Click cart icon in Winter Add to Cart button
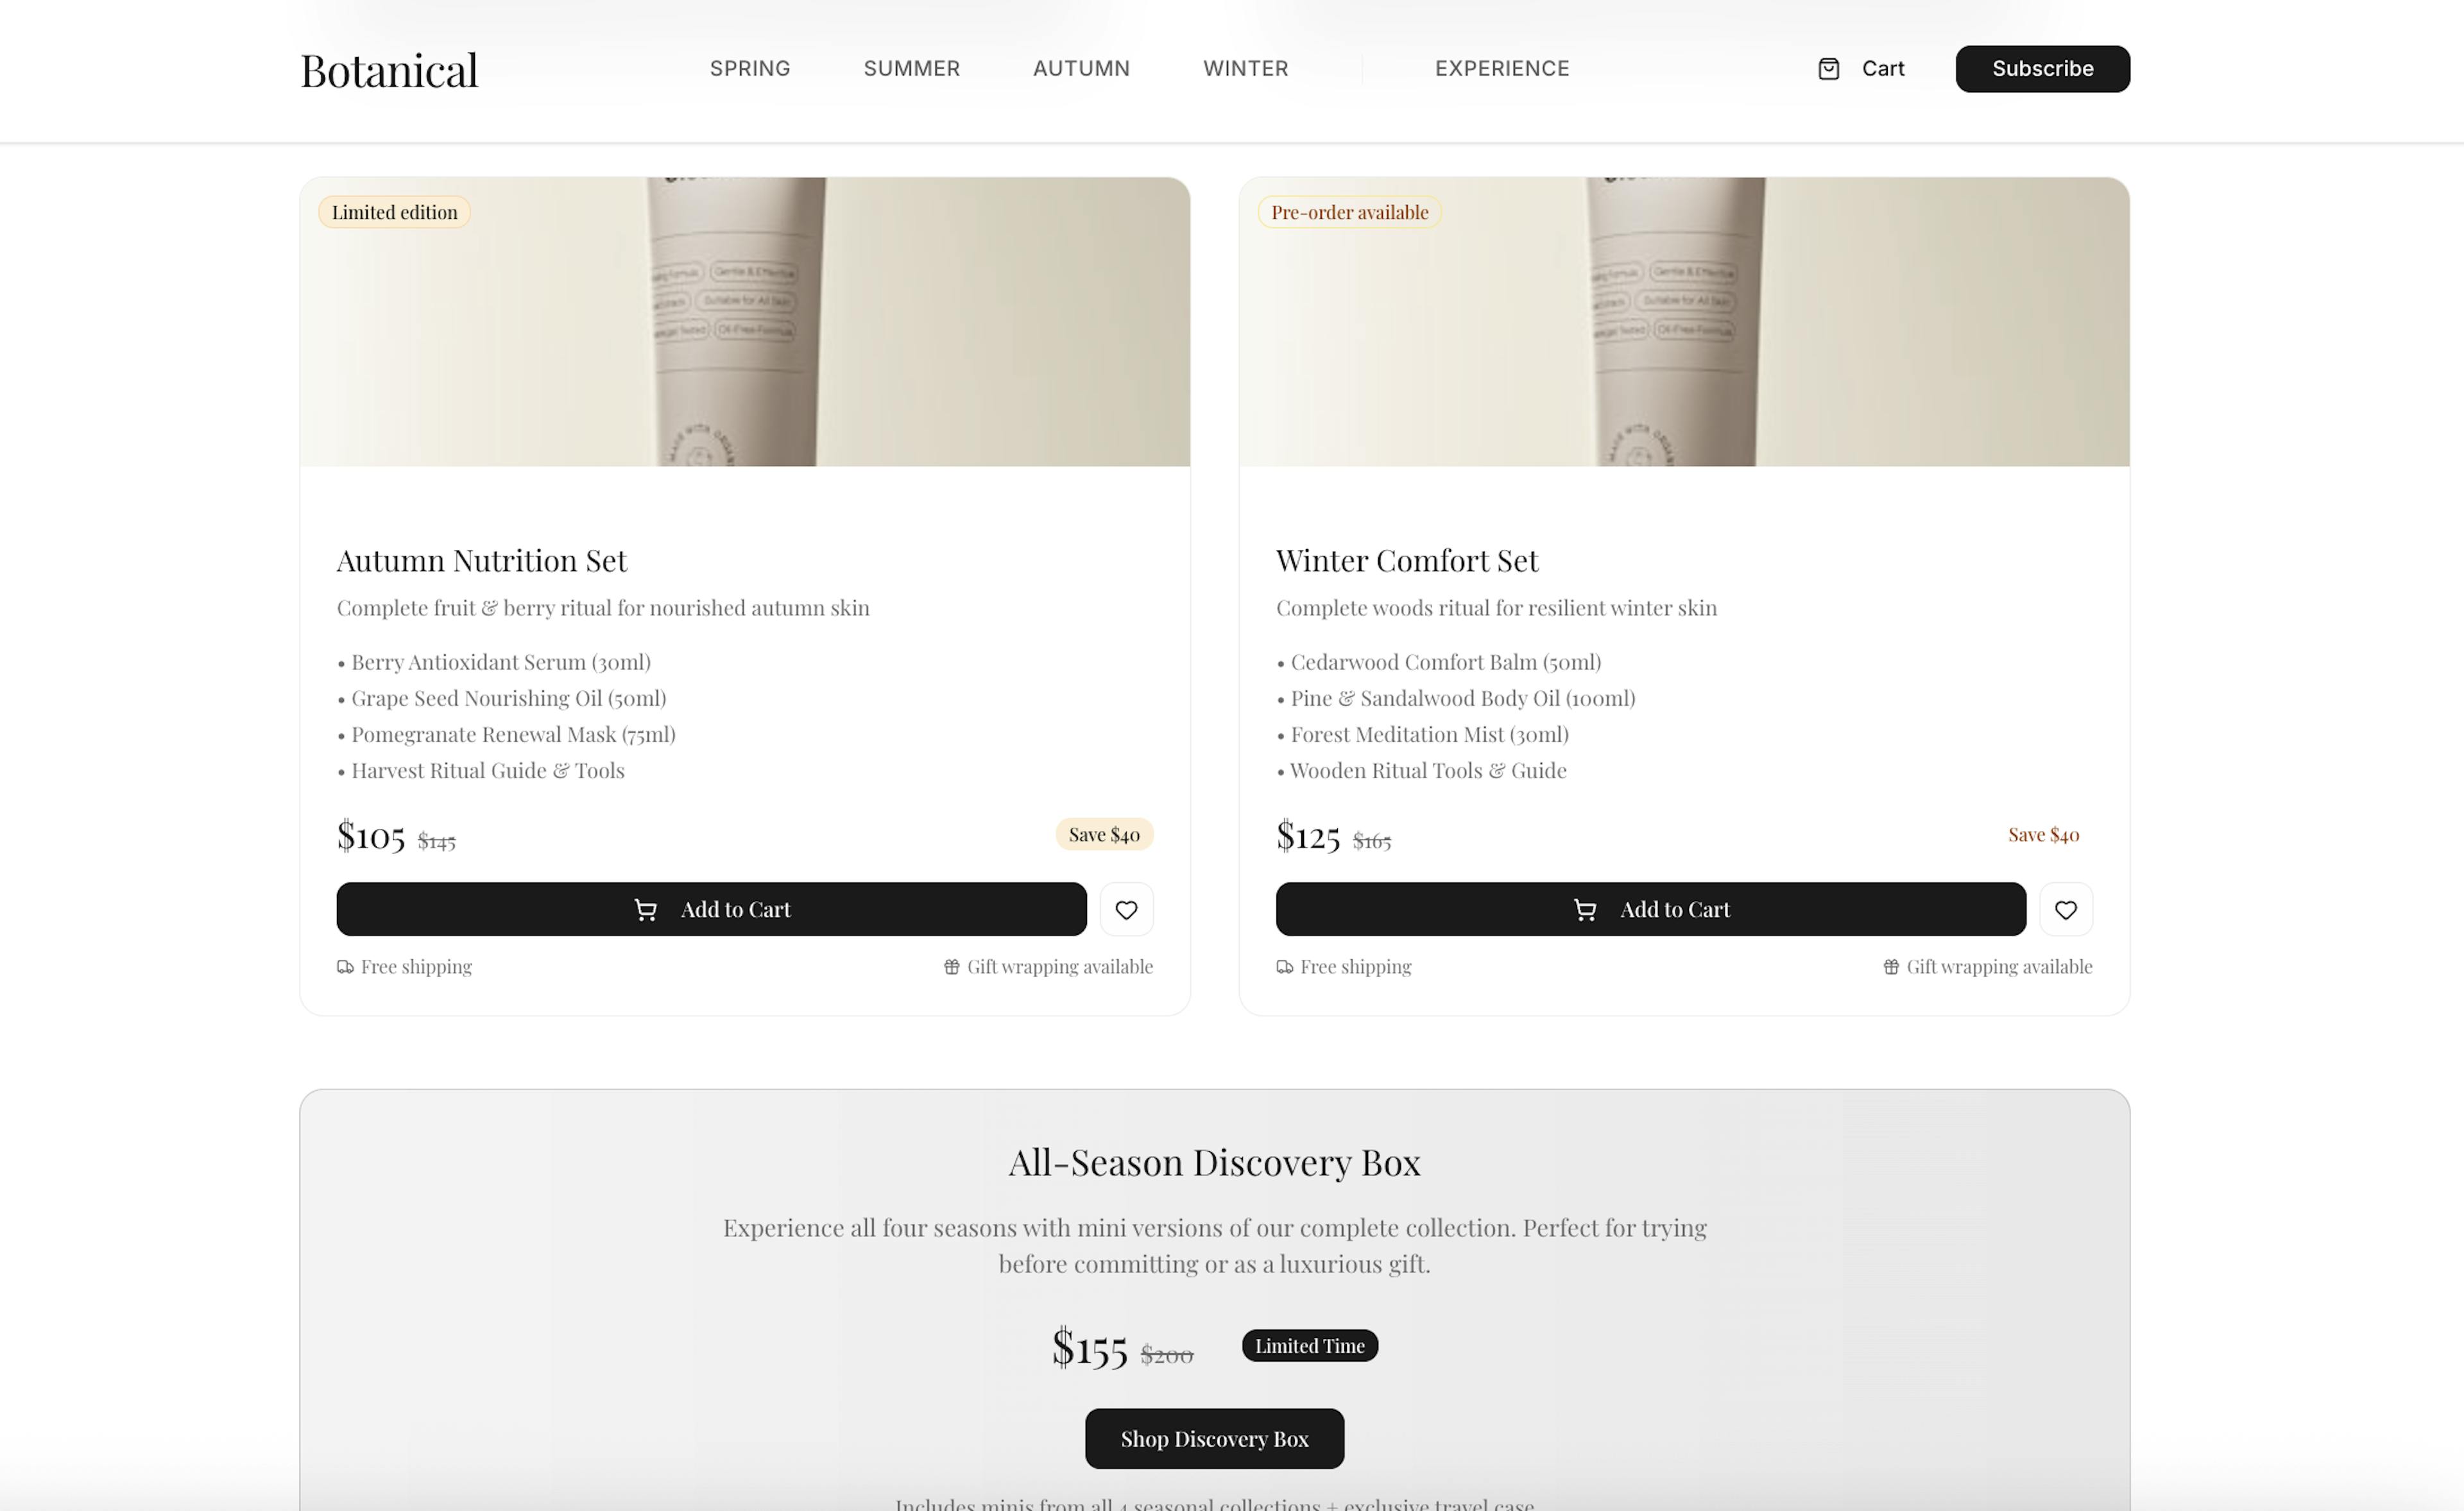Screen dimensions: 2464x1511 pyautogui.click(x=1585, y=909)
